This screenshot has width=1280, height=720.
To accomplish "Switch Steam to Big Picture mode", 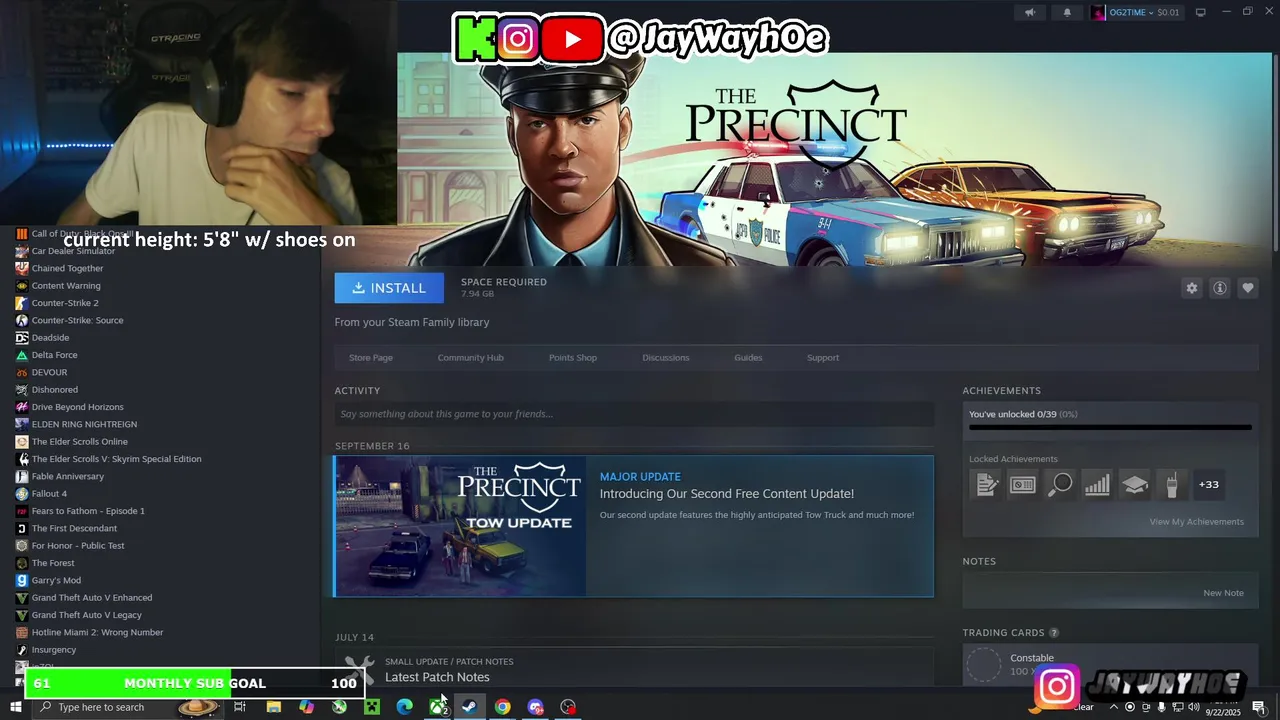I will tap(1201, 12).
